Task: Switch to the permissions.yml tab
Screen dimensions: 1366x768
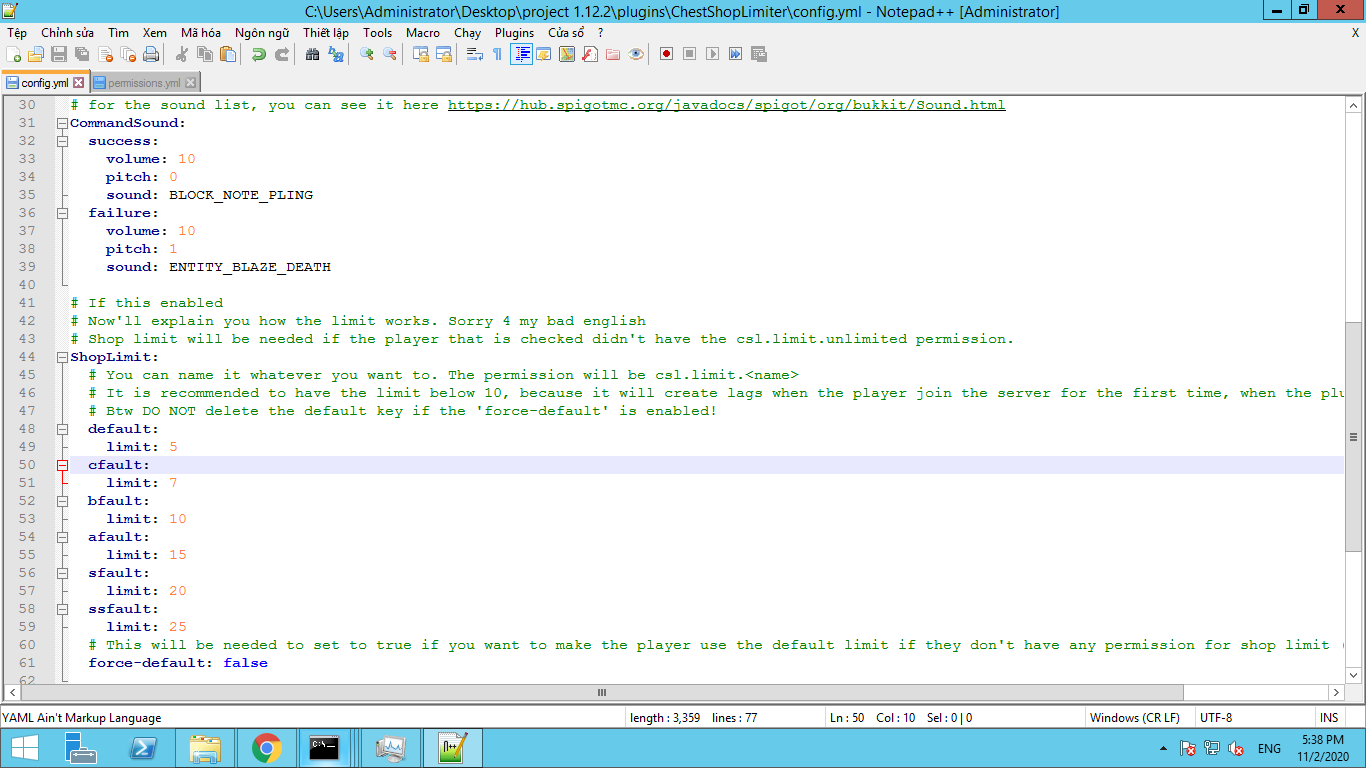Action: 144,83
